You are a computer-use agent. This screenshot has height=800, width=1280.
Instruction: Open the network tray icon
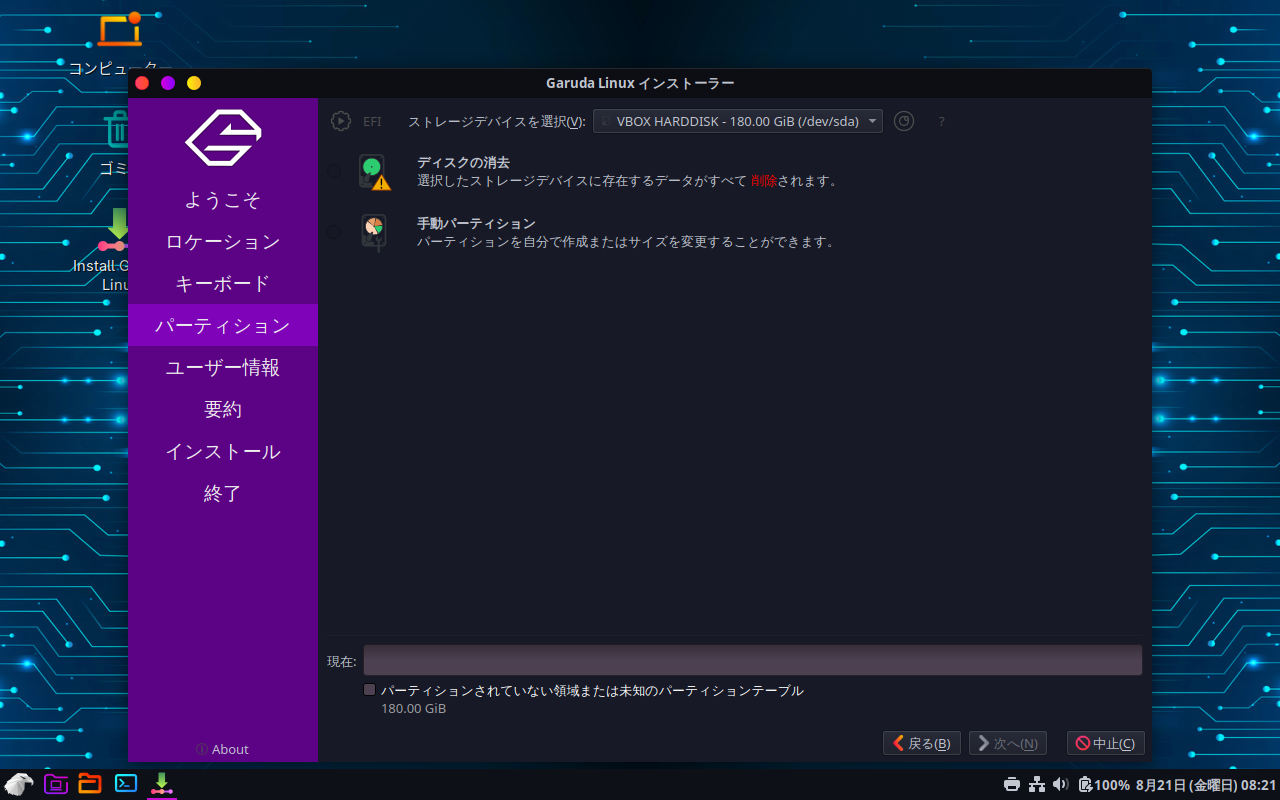(x=1037, y=785)
